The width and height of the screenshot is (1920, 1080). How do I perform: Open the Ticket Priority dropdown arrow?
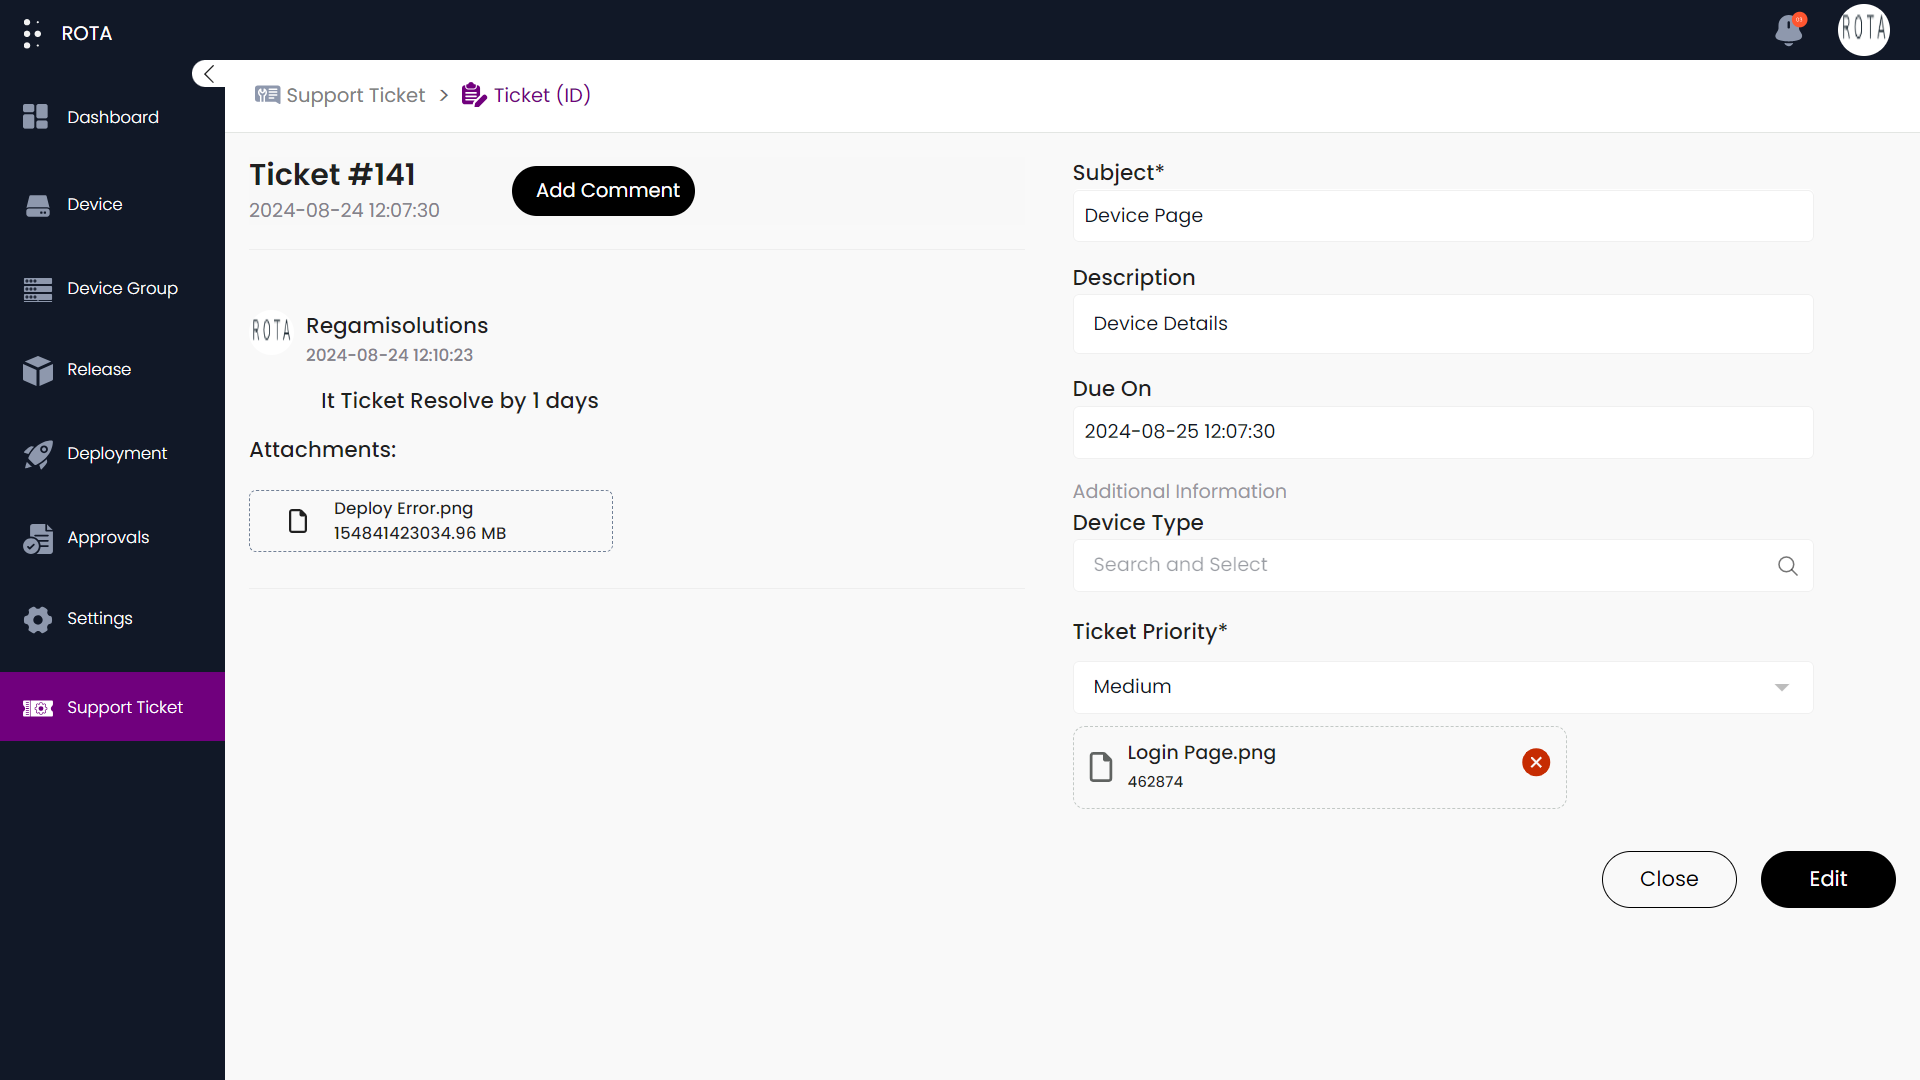pos(1782,687)
